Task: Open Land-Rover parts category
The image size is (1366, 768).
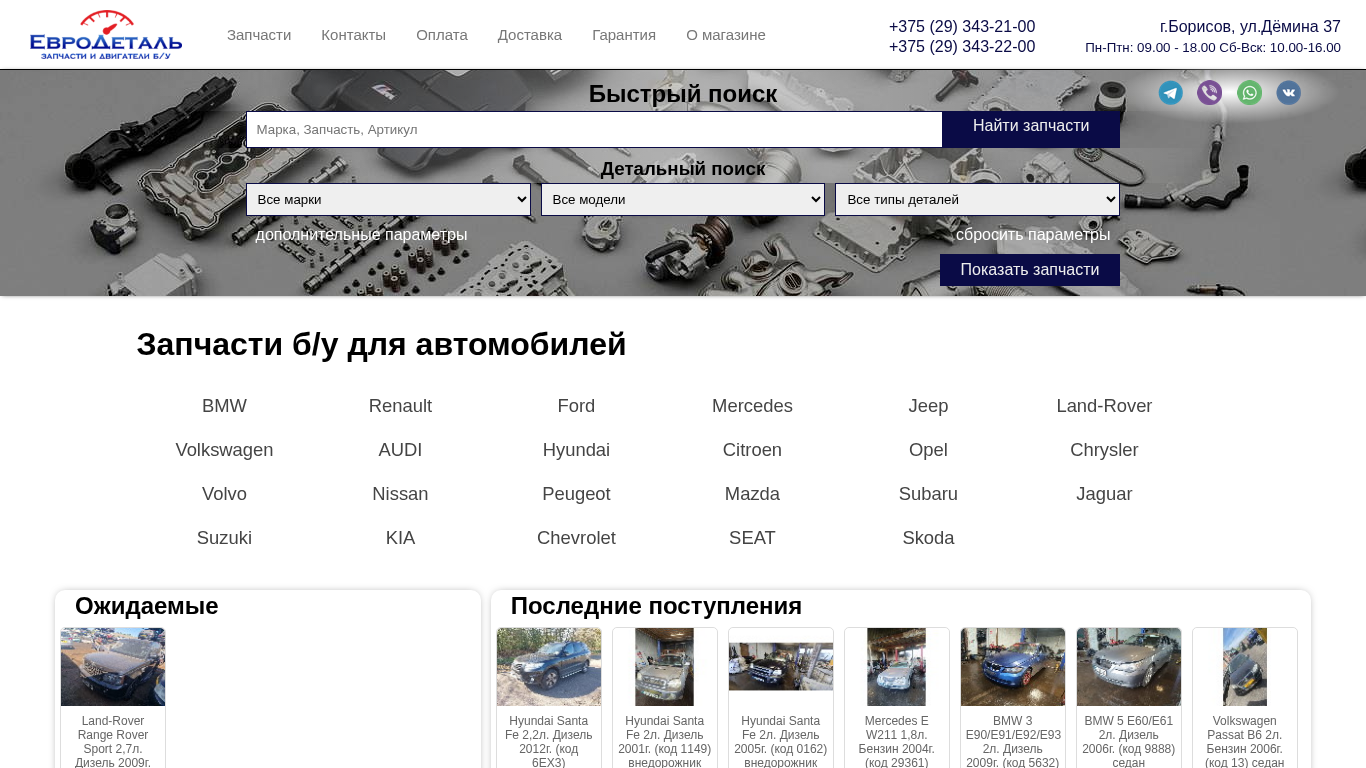Action: [x=1104, y=406]
